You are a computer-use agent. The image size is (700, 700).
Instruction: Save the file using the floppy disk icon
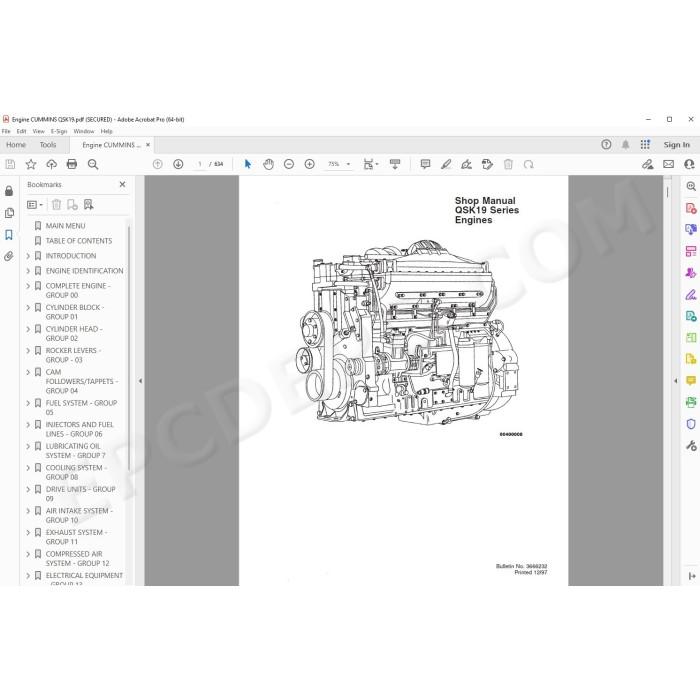[x=10, y=164]
